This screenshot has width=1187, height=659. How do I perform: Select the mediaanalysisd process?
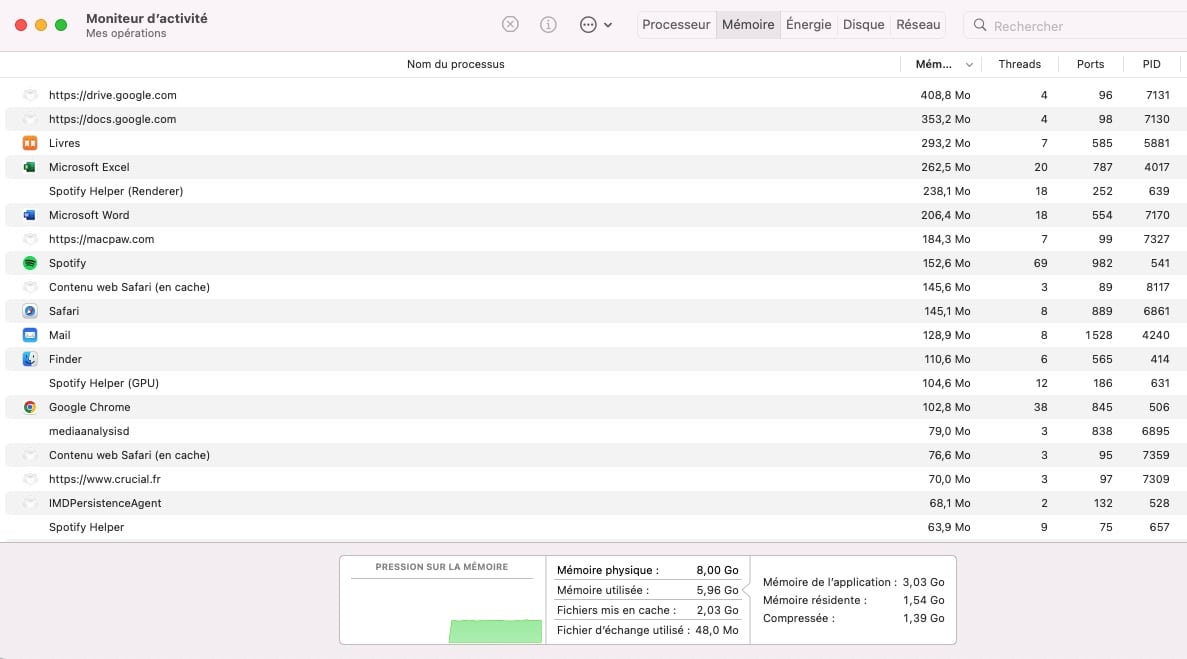click(x=594, y=431)
